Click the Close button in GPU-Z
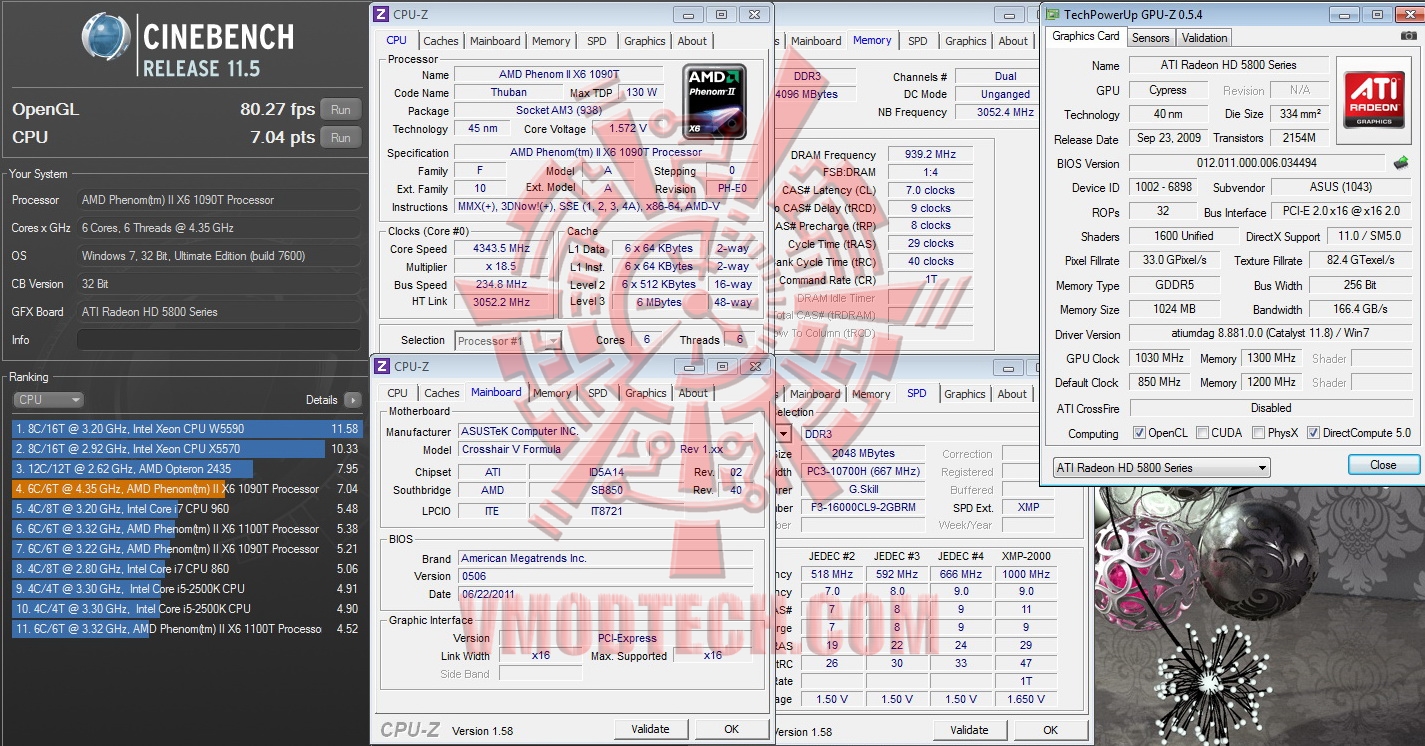This screenshot has height=746, width=1425. coord(1384,465)
